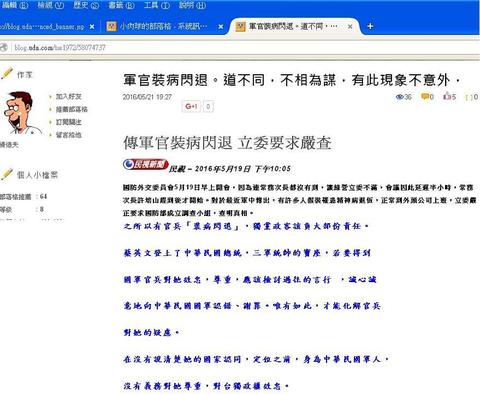Open the new tab plus button

point(370,26)
